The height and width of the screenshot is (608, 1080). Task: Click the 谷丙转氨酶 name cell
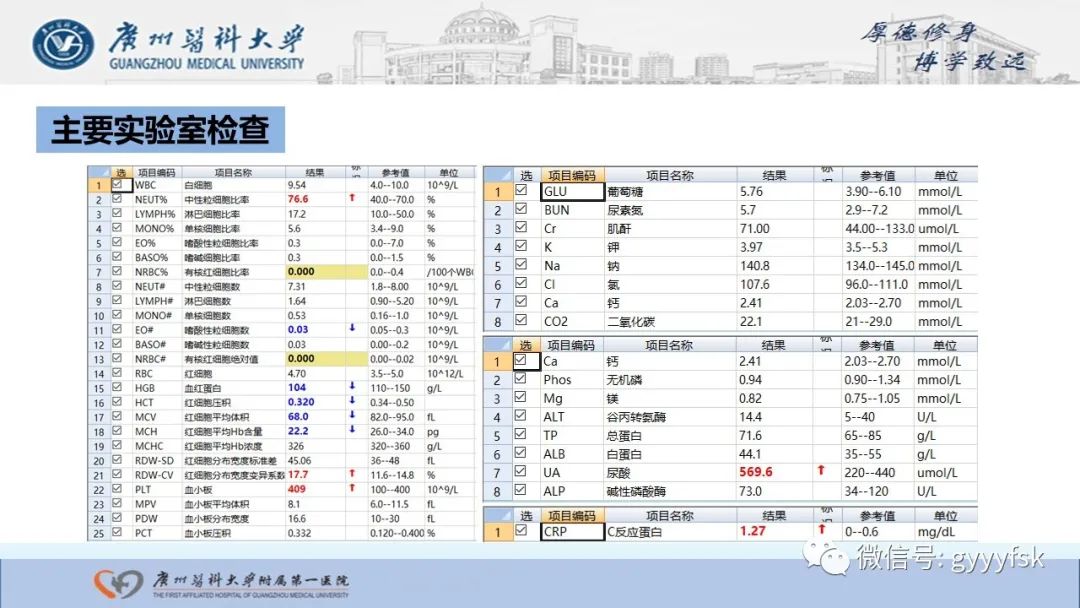click(671, 417)
